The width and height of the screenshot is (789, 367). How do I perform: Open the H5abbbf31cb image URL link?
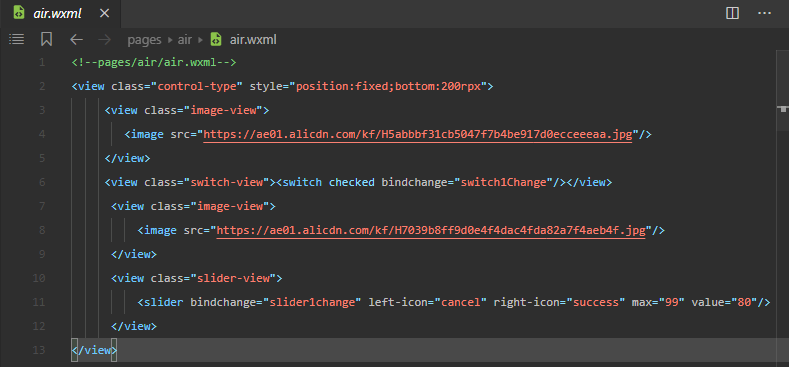[x=418, y=134]
